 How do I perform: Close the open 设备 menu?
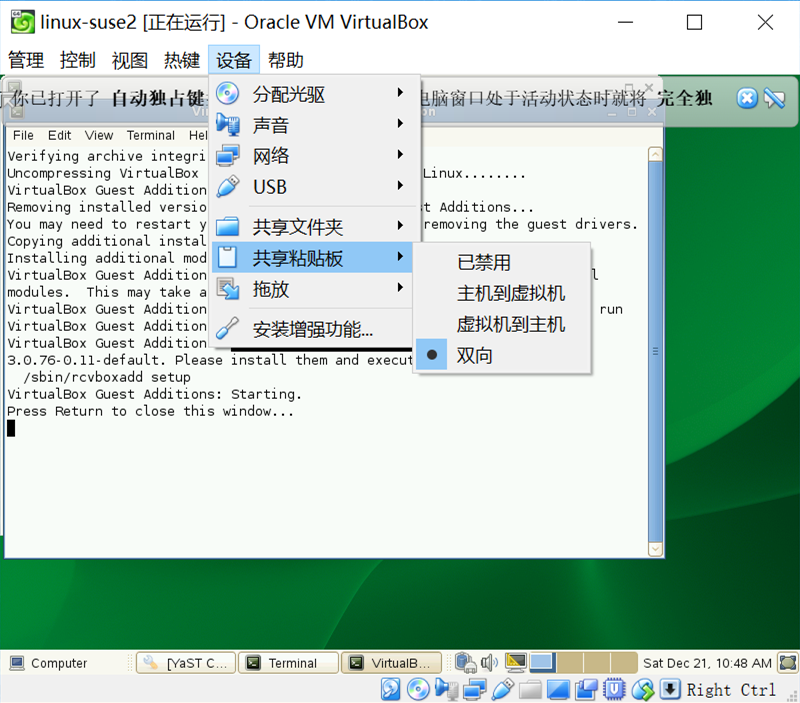click(234, 60)
